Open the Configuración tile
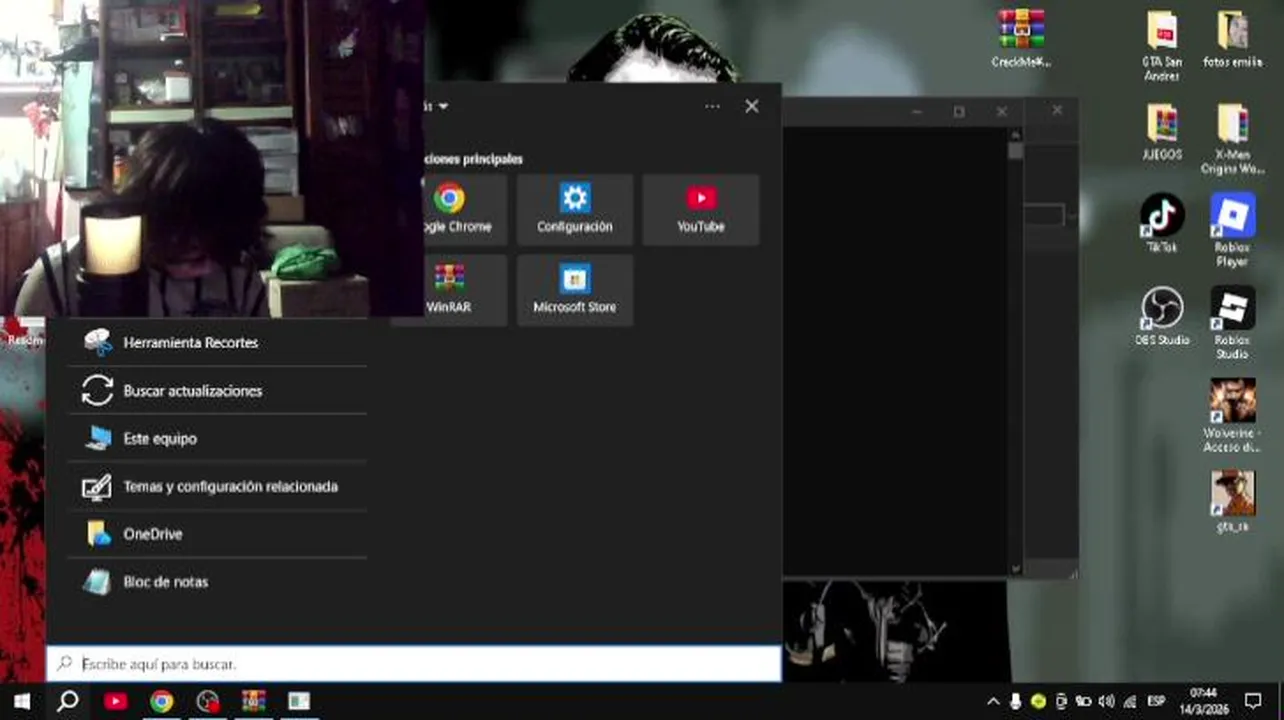The height and width of the screenshot is (720, 1284). (575, 210)
